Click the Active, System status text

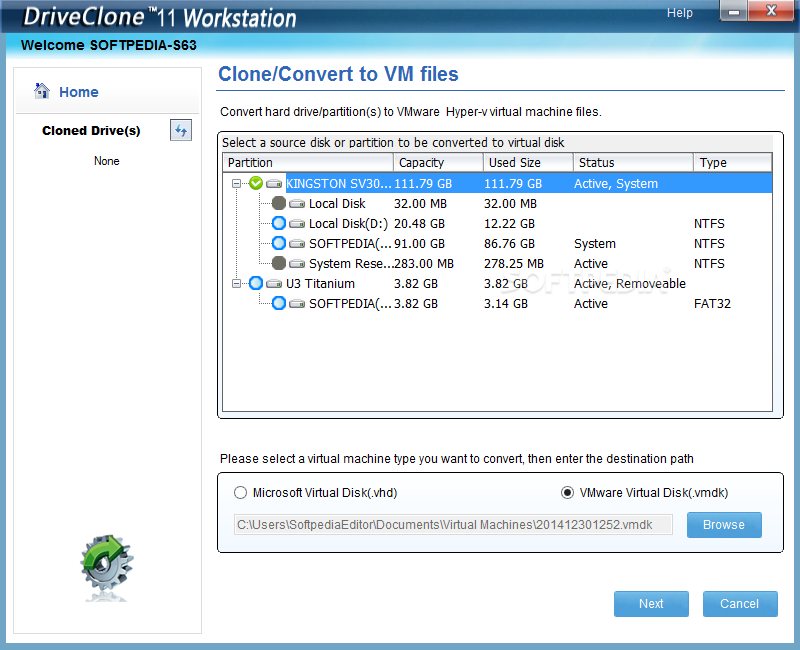(x=616, y=184)
